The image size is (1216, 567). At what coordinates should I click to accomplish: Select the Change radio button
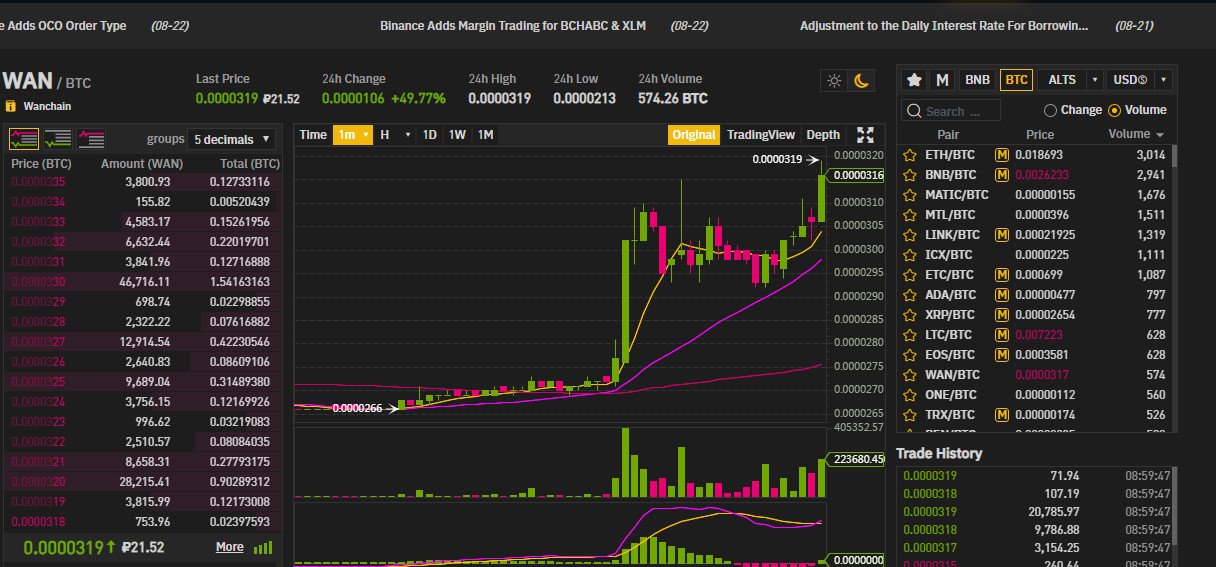tap(1050, 110)
